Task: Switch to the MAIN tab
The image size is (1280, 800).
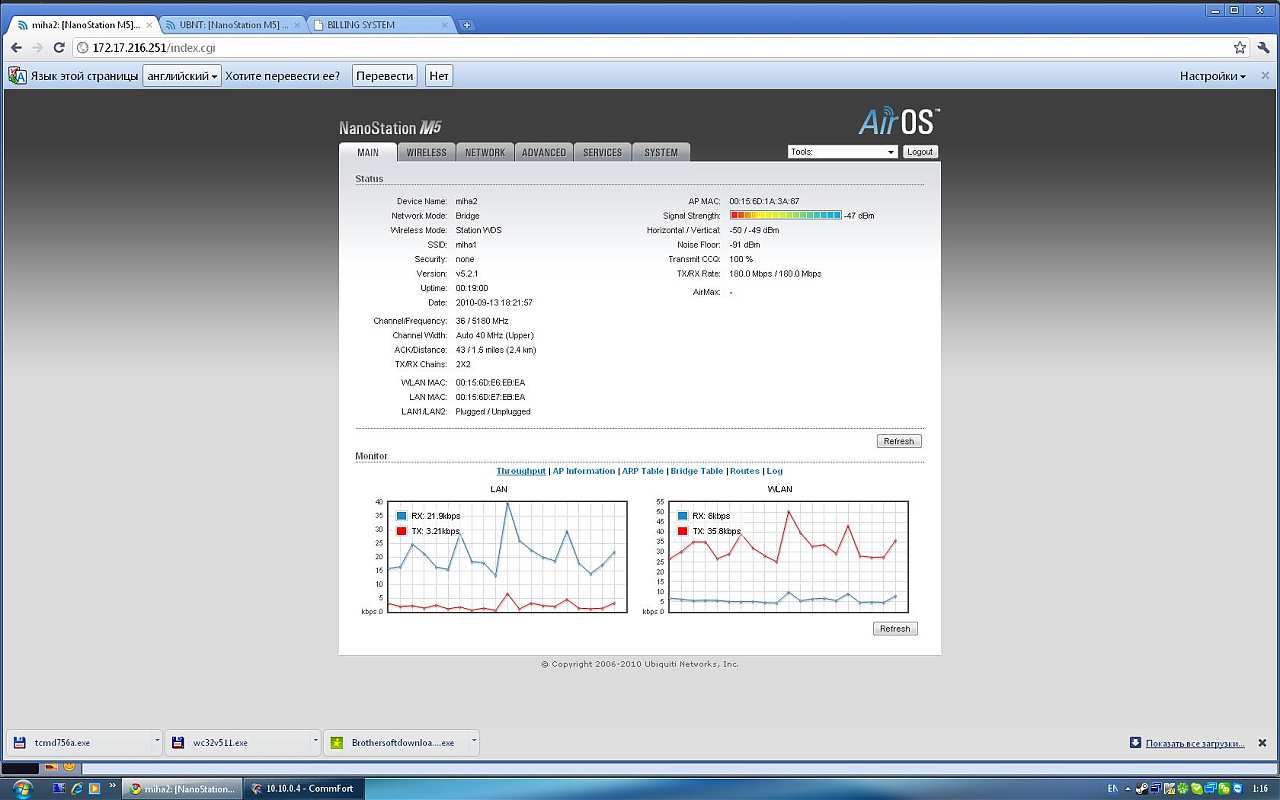Action: (368, 152)
